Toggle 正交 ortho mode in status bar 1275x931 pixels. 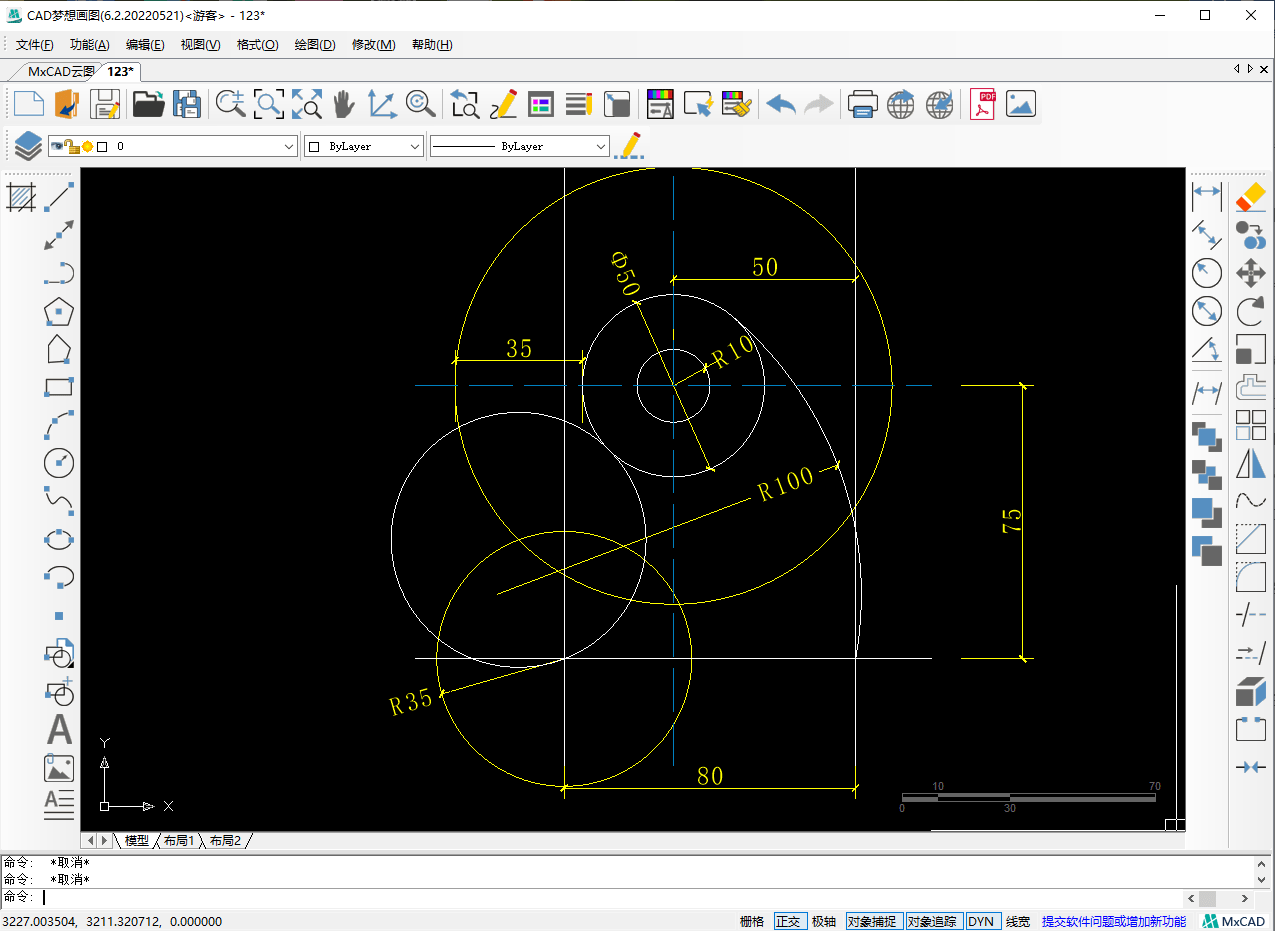(788, 921)
